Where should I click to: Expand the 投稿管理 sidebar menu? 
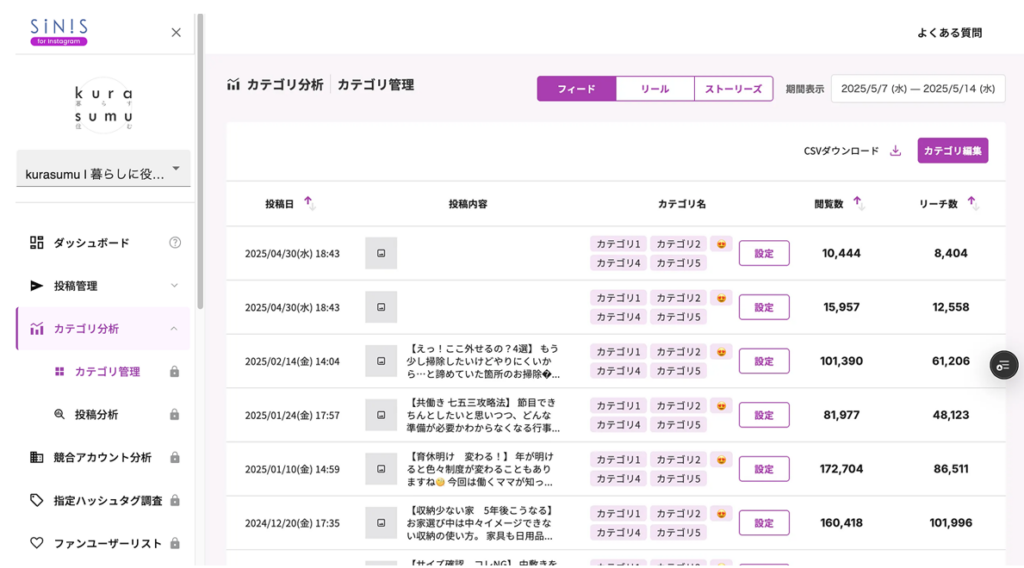pos(174,285)
